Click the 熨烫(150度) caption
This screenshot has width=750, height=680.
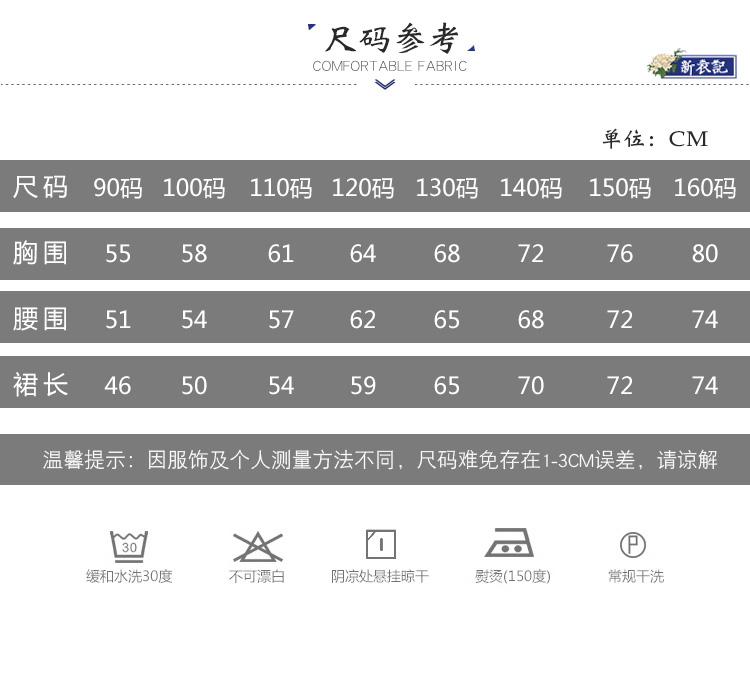[513, 576]
